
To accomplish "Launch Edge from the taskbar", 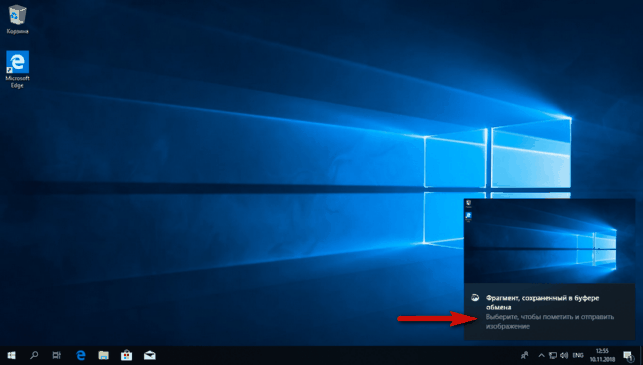I will tap(81, 355).
